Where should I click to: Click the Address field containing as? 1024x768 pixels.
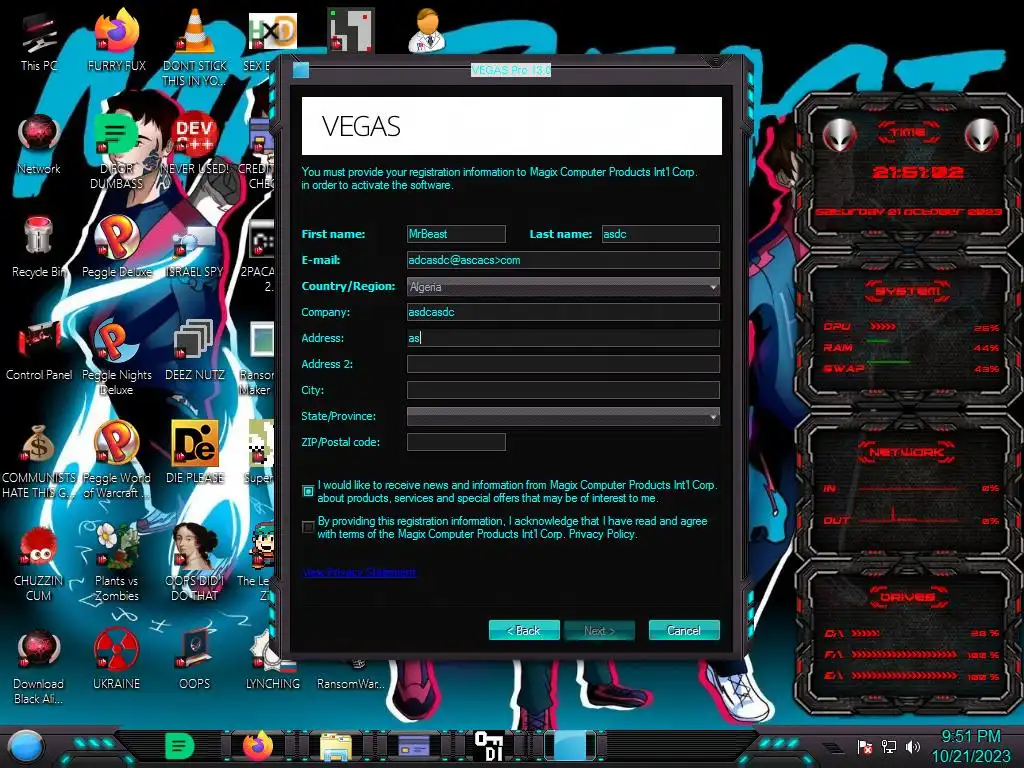point(563,338)
